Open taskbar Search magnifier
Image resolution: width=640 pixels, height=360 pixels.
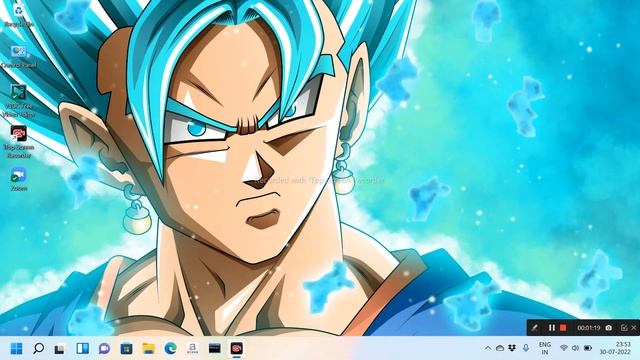pyautogui.click(x=38, y=348)
